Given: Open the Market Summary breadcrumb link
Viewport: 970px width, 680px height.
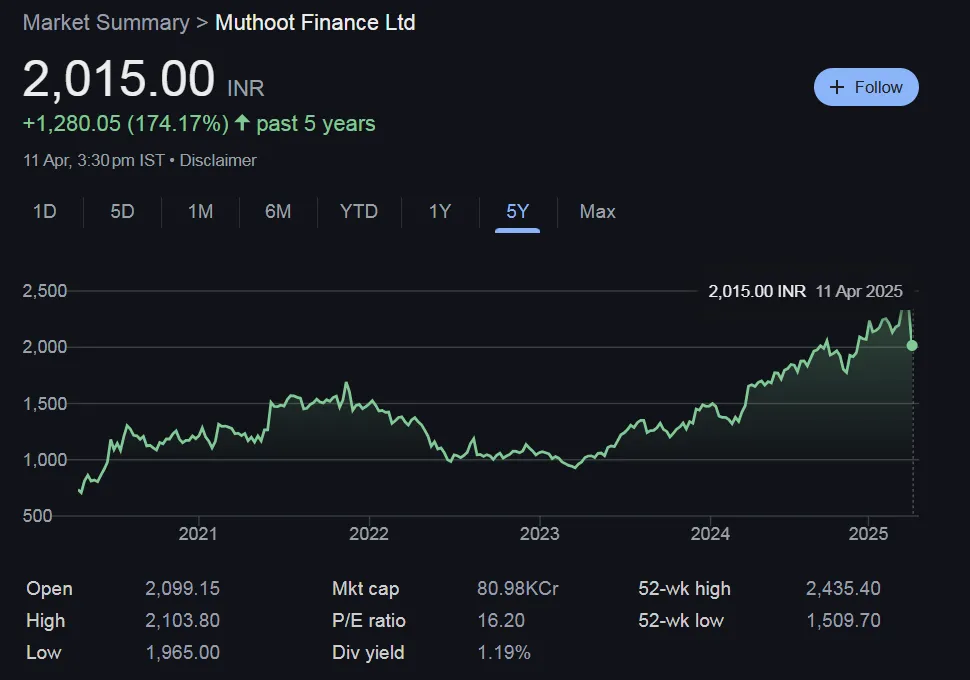Looking at the screenshot, I should (106, 23).
